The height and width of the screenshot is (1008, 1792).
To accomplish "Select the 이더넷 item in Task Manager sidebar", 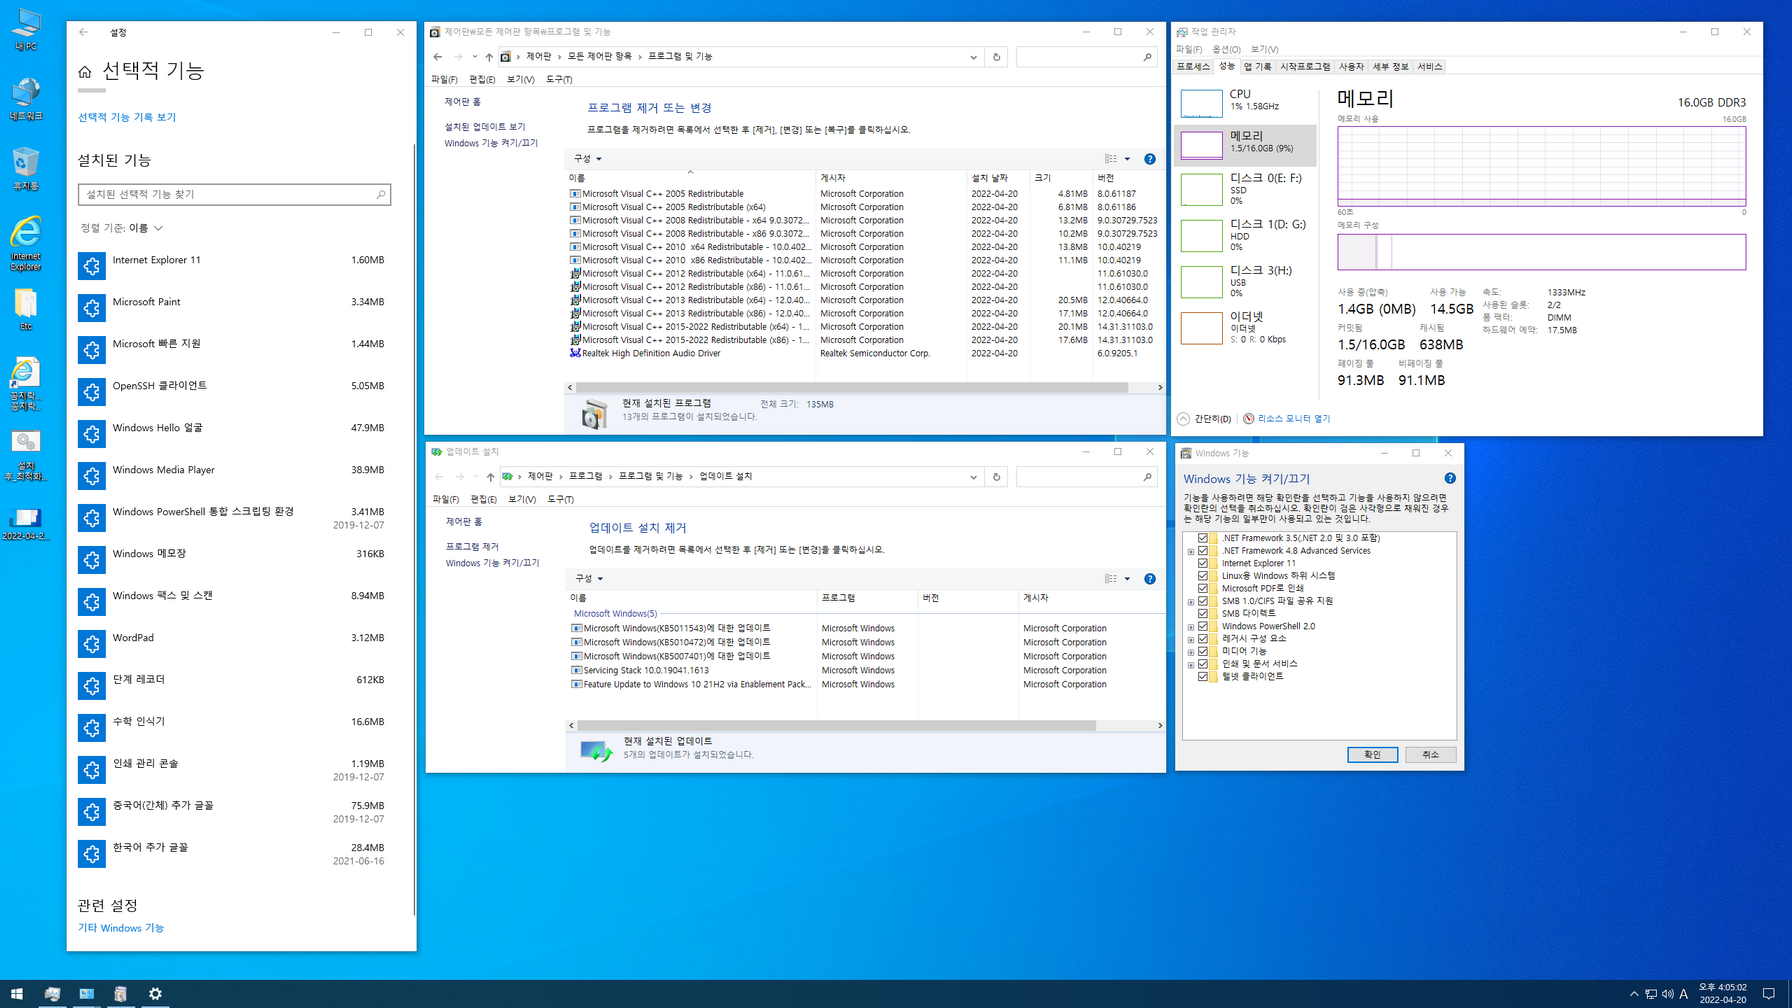I will click(x=1246, y=328).
